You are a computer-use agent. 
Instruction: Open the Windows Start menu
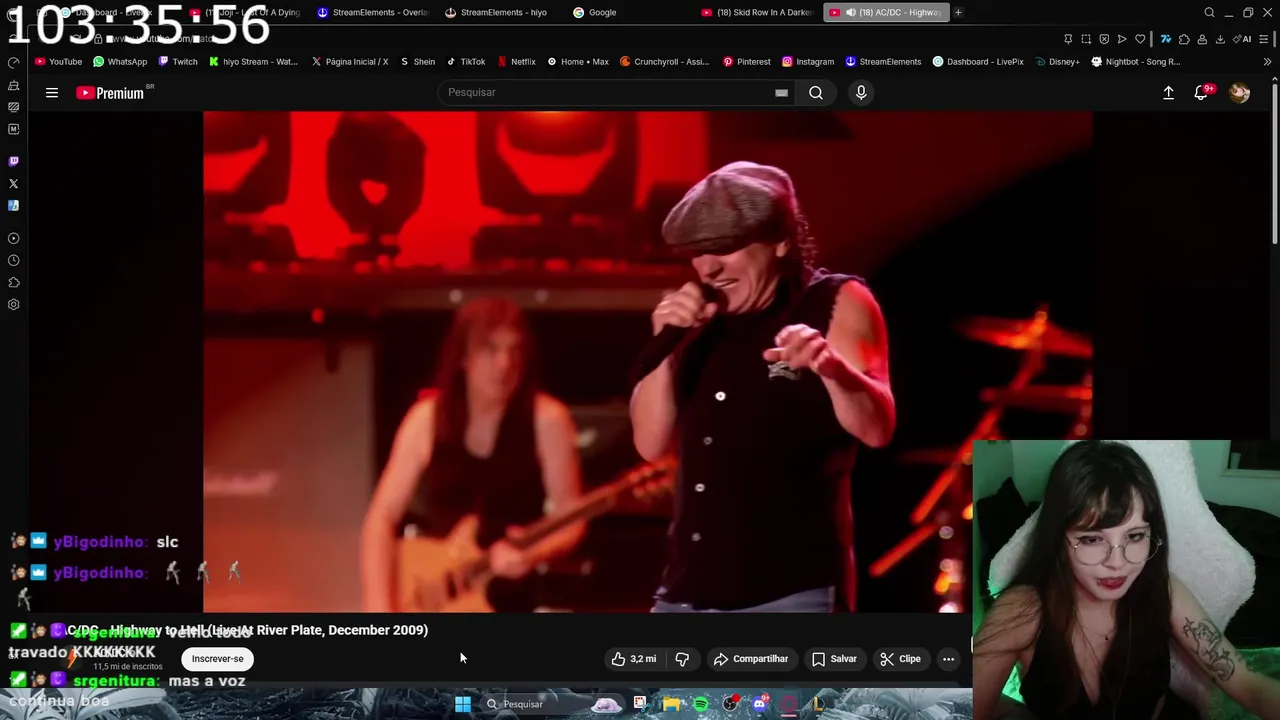point(463,704)
